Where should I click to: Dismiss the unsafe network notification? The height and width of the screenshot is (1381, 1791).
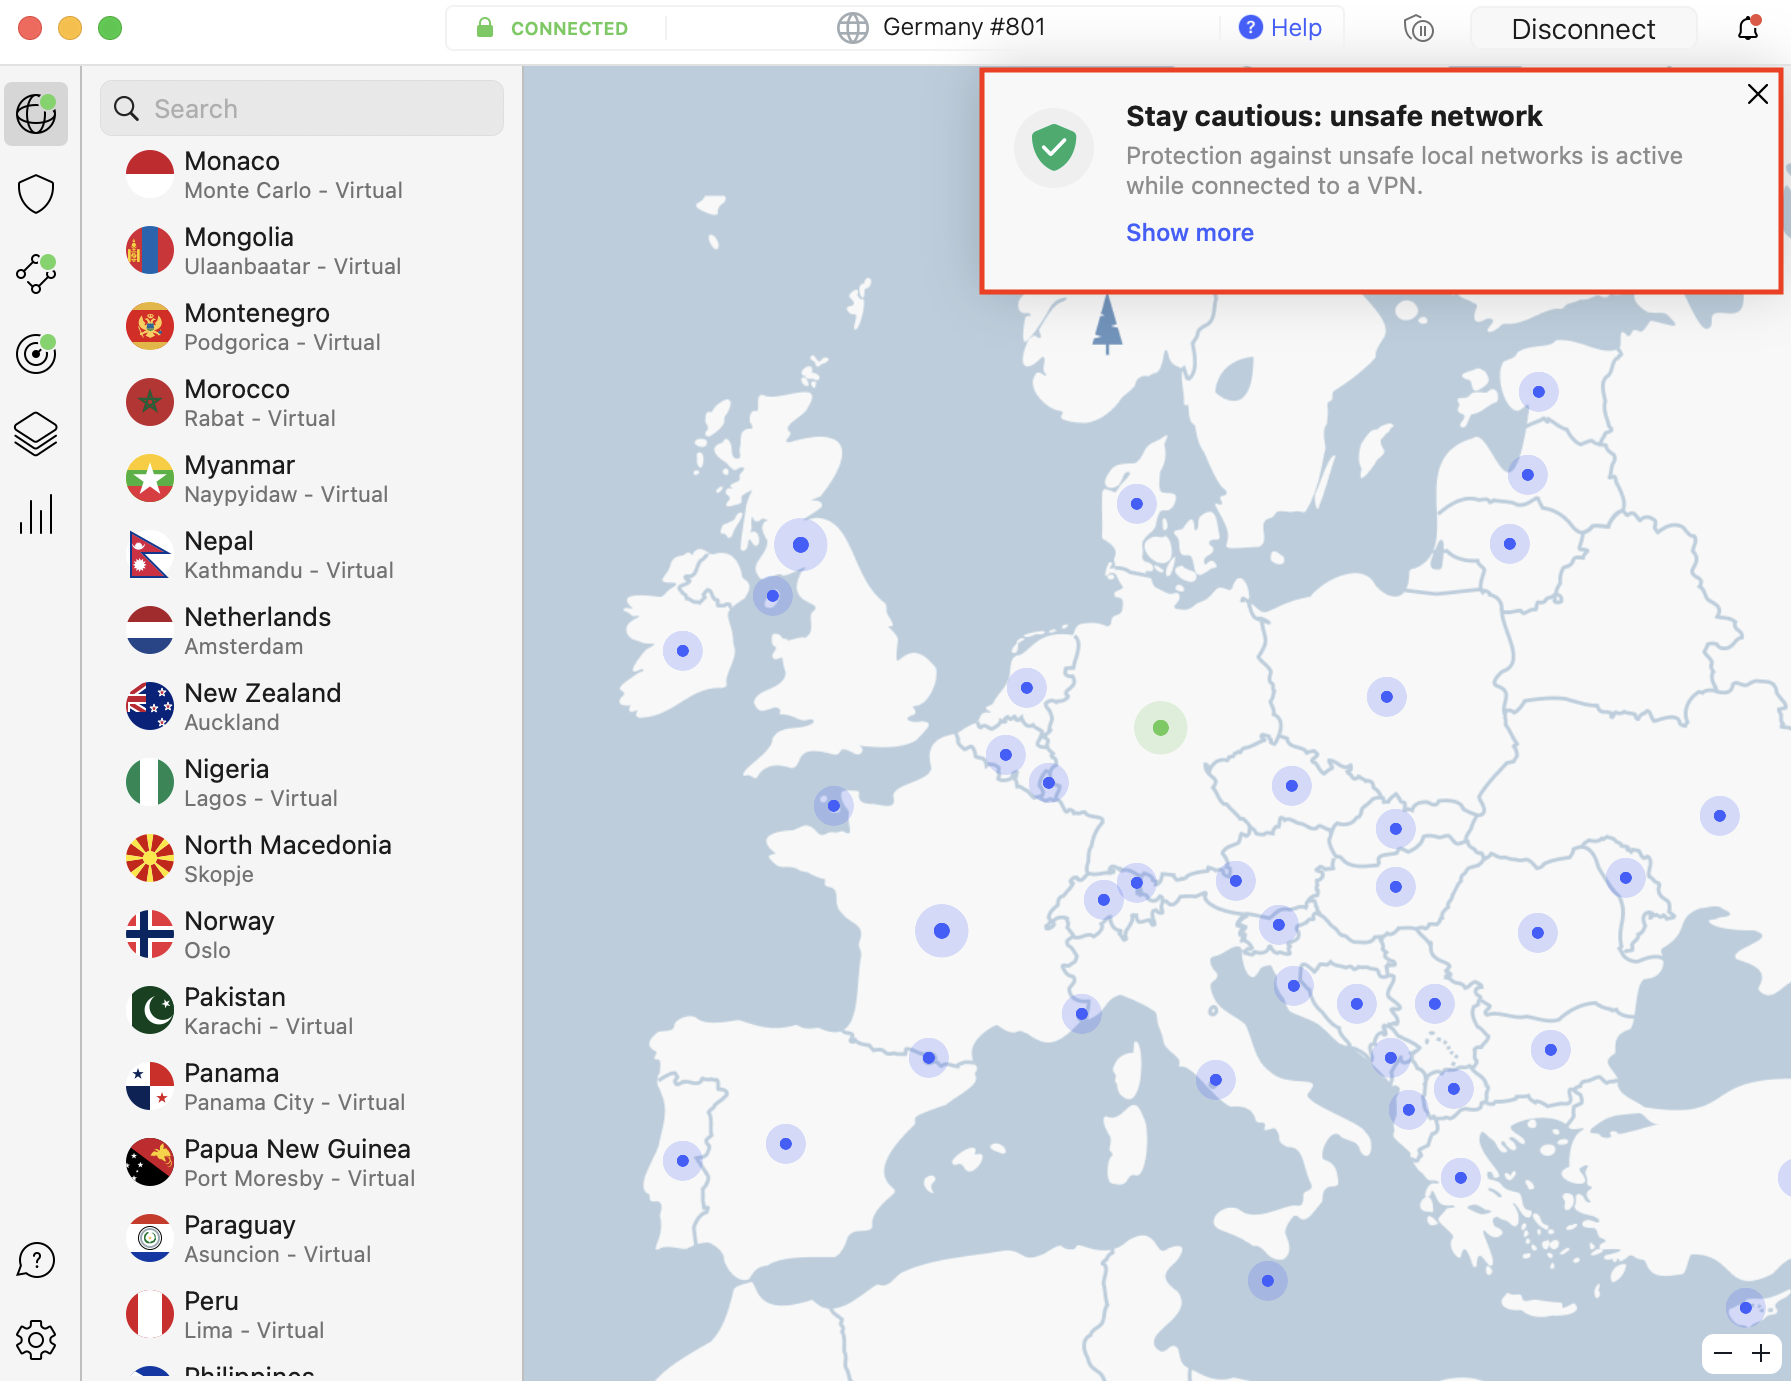[1757, 94]
